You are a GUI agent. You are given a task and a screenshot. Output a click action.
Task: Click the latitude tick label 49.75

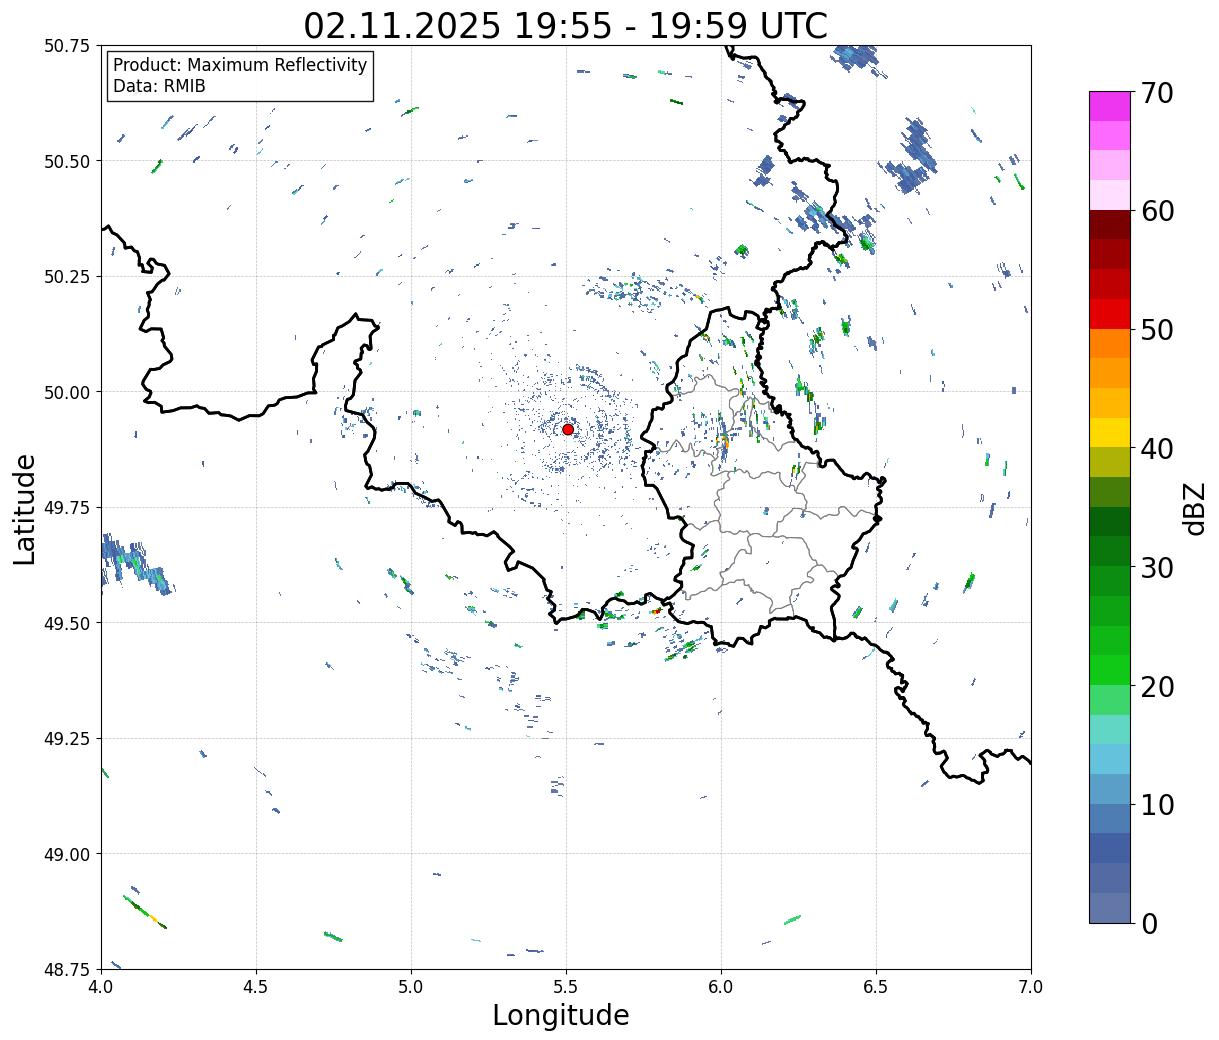[66, 508]
